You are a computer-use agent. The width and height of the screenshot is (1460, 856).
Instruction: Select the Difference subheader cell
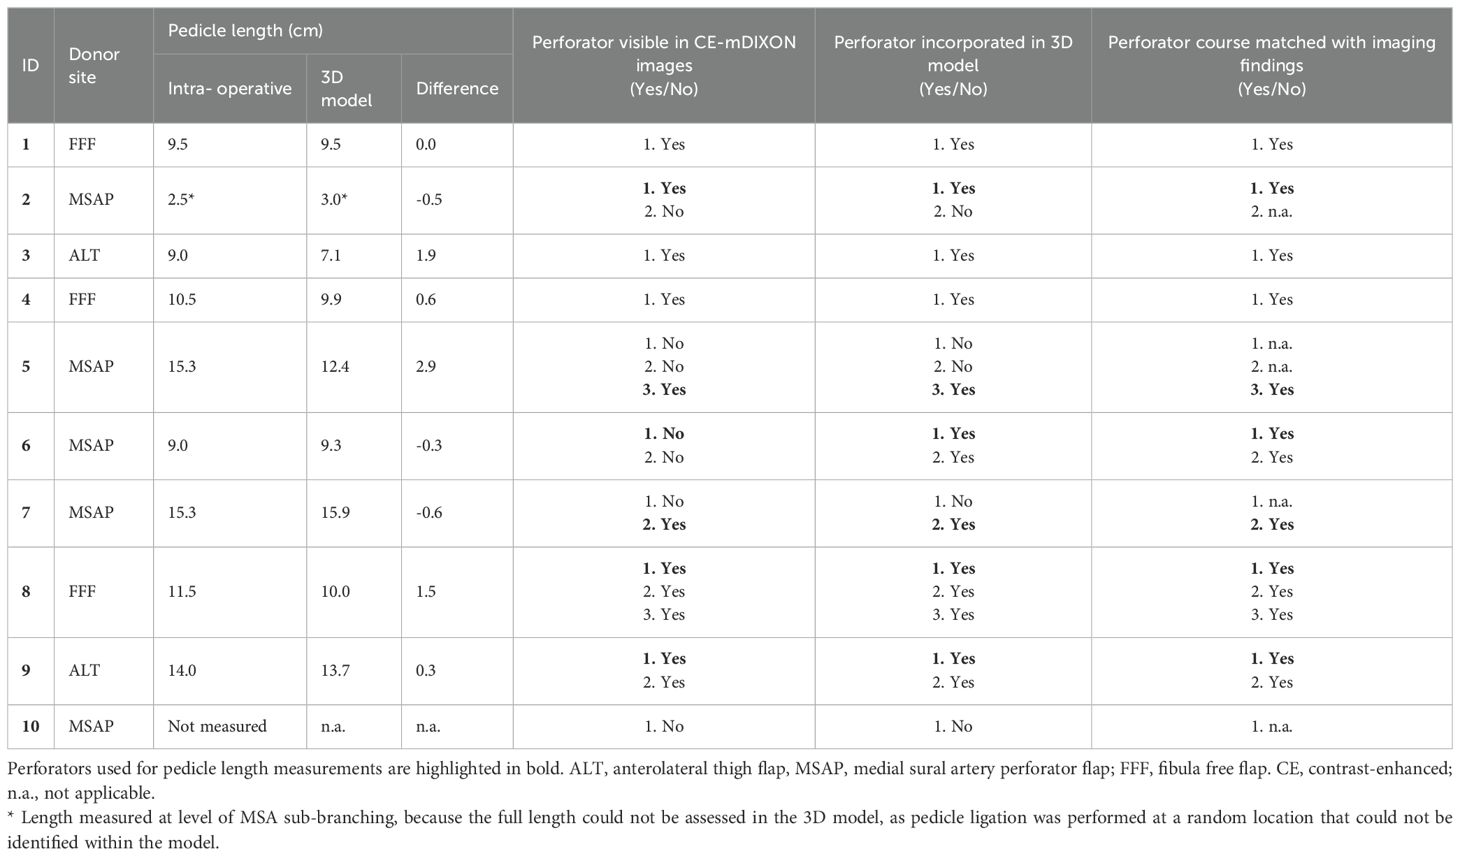click(457, 89)
